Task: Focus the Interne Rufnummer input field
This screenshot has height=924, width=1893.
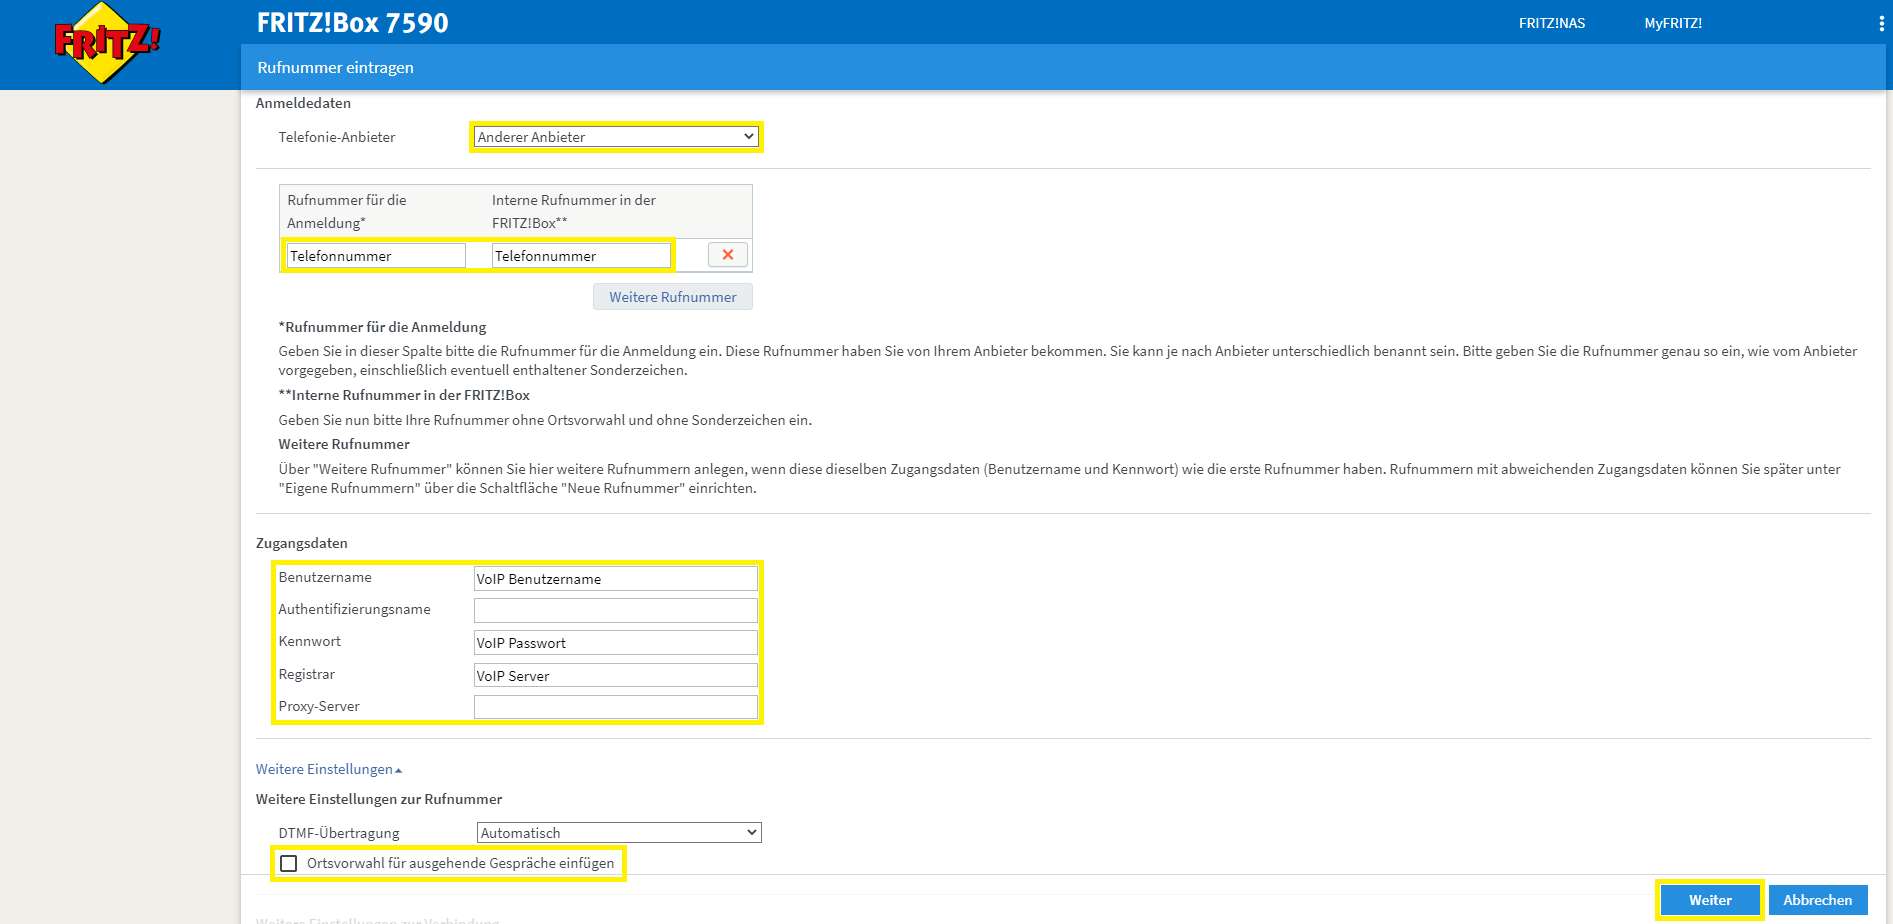Action: 581,256
